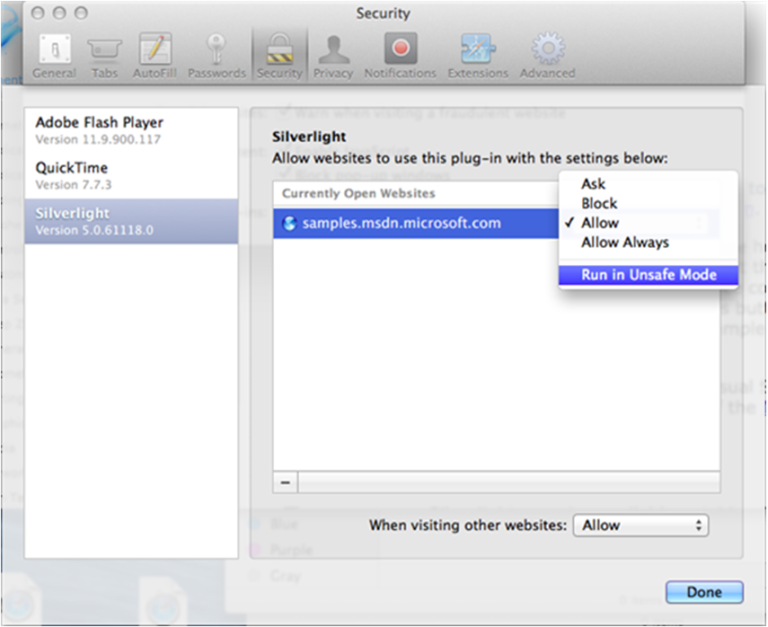Select QuickTime plug-in in list
Viewport: 768px width, 627px height.
coord(131,176)
